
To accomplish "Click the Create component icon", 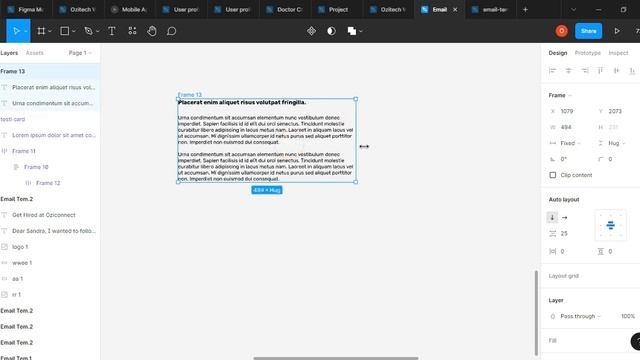I will coord(311,31).
